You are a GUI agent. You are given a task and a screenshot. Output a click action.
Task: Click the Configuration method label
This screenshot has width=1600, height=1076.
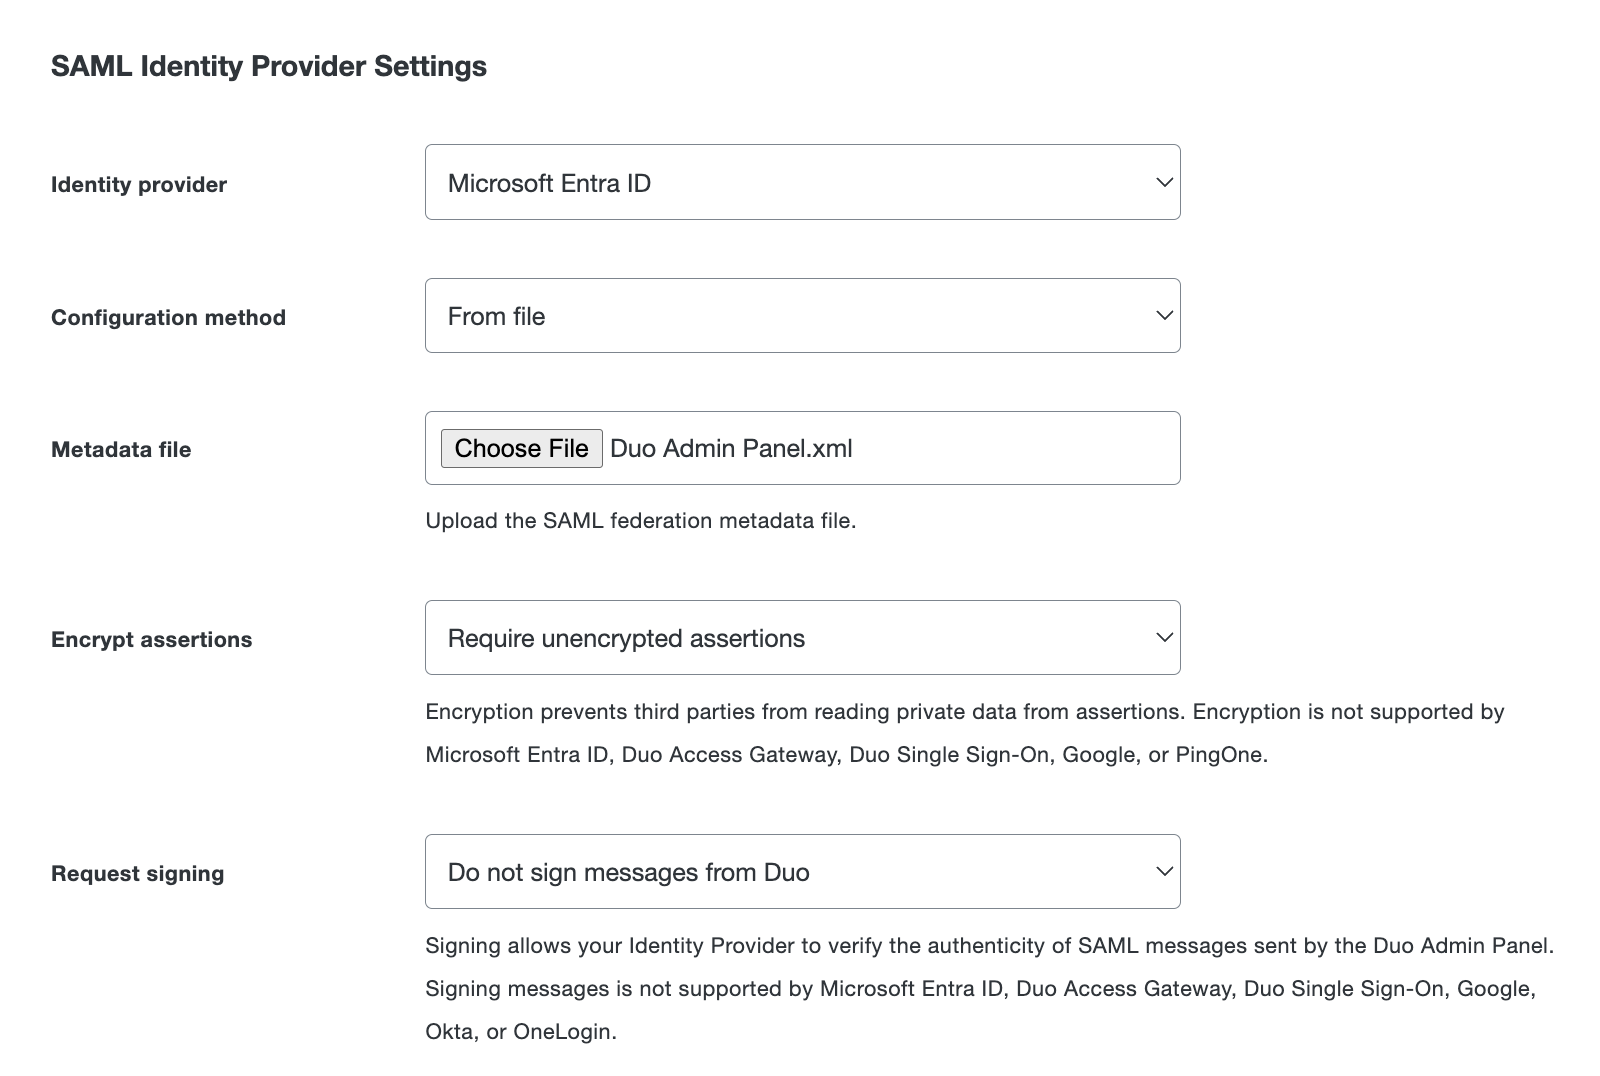168,317
